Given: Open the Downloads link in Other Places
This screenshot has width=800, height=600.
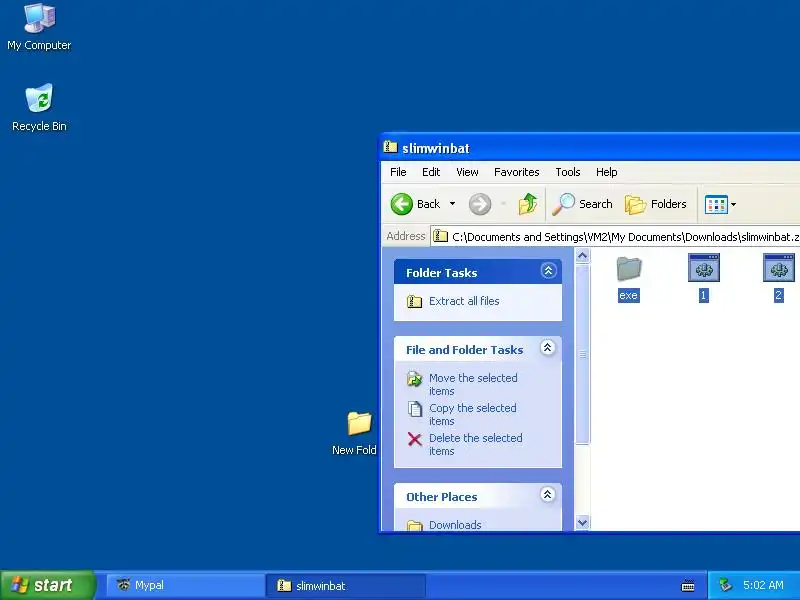Looking at the screenshot, I should tap(455, 524).
